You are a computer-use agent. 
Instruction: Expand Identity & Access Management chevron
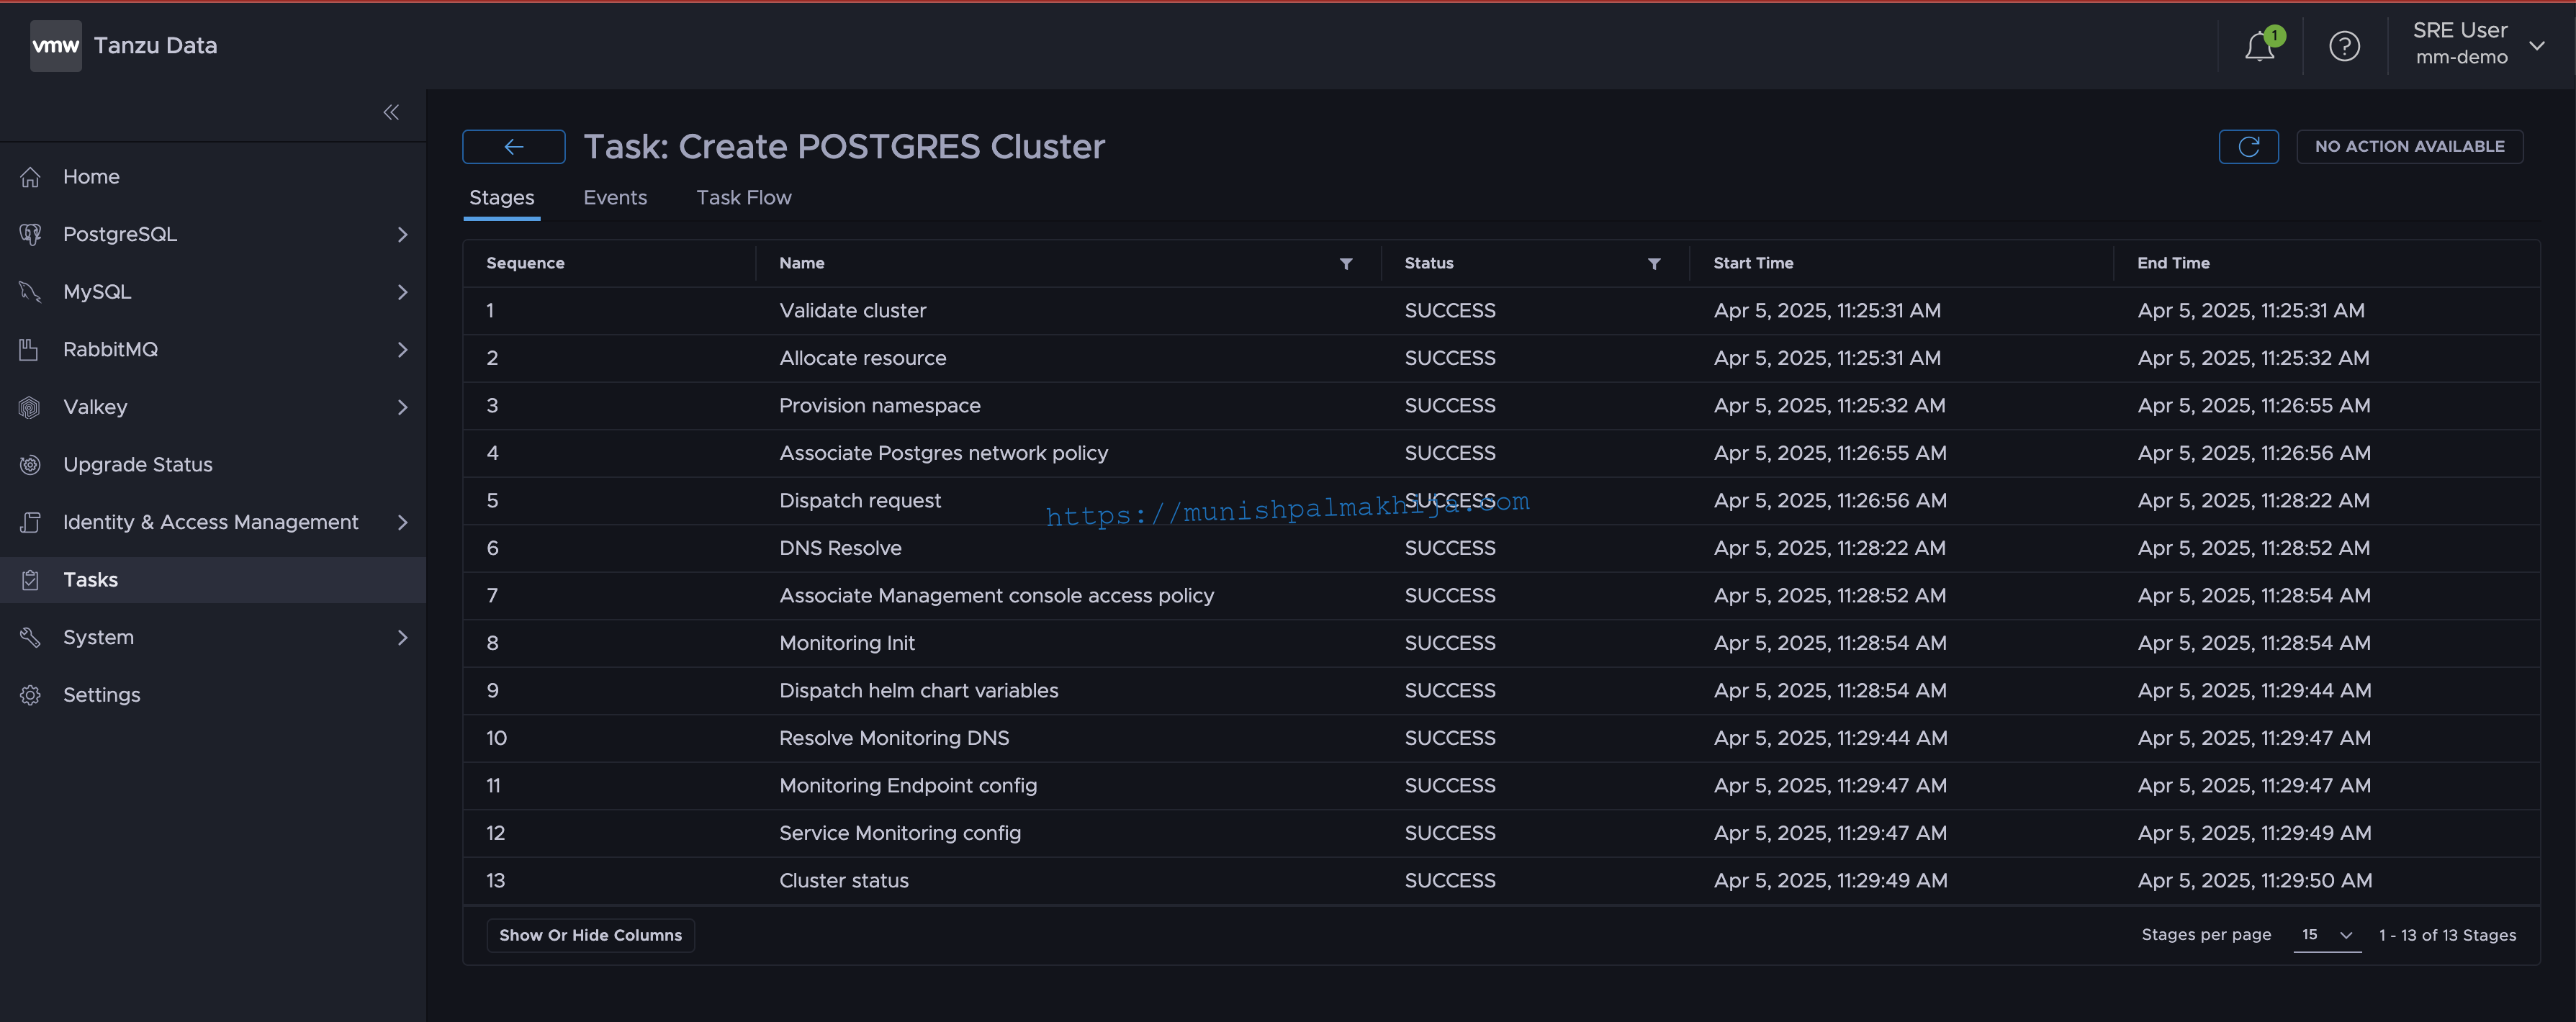(x=402, y=522)
